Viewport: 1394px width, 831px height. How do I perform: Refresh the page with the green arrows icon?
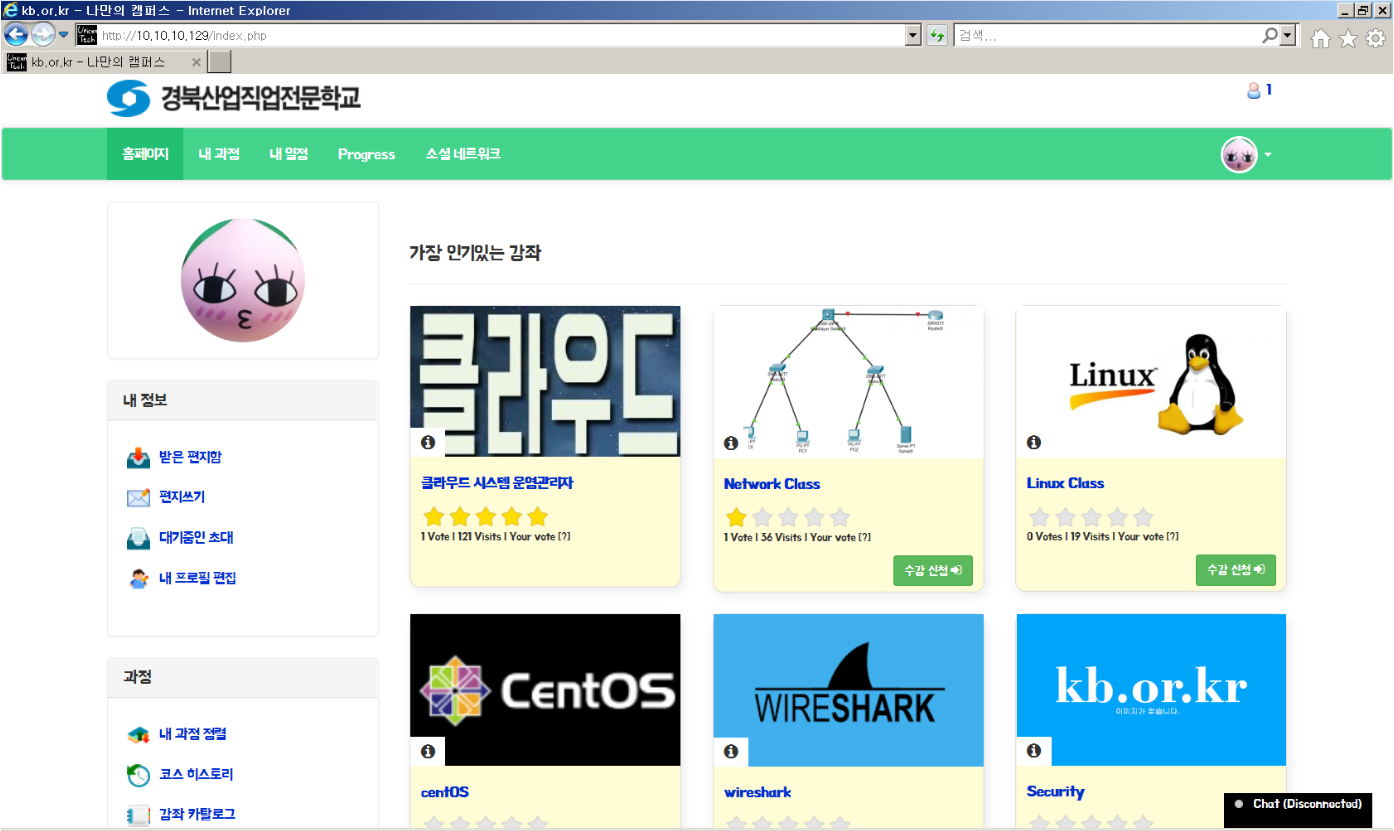[x=937, y=35]
